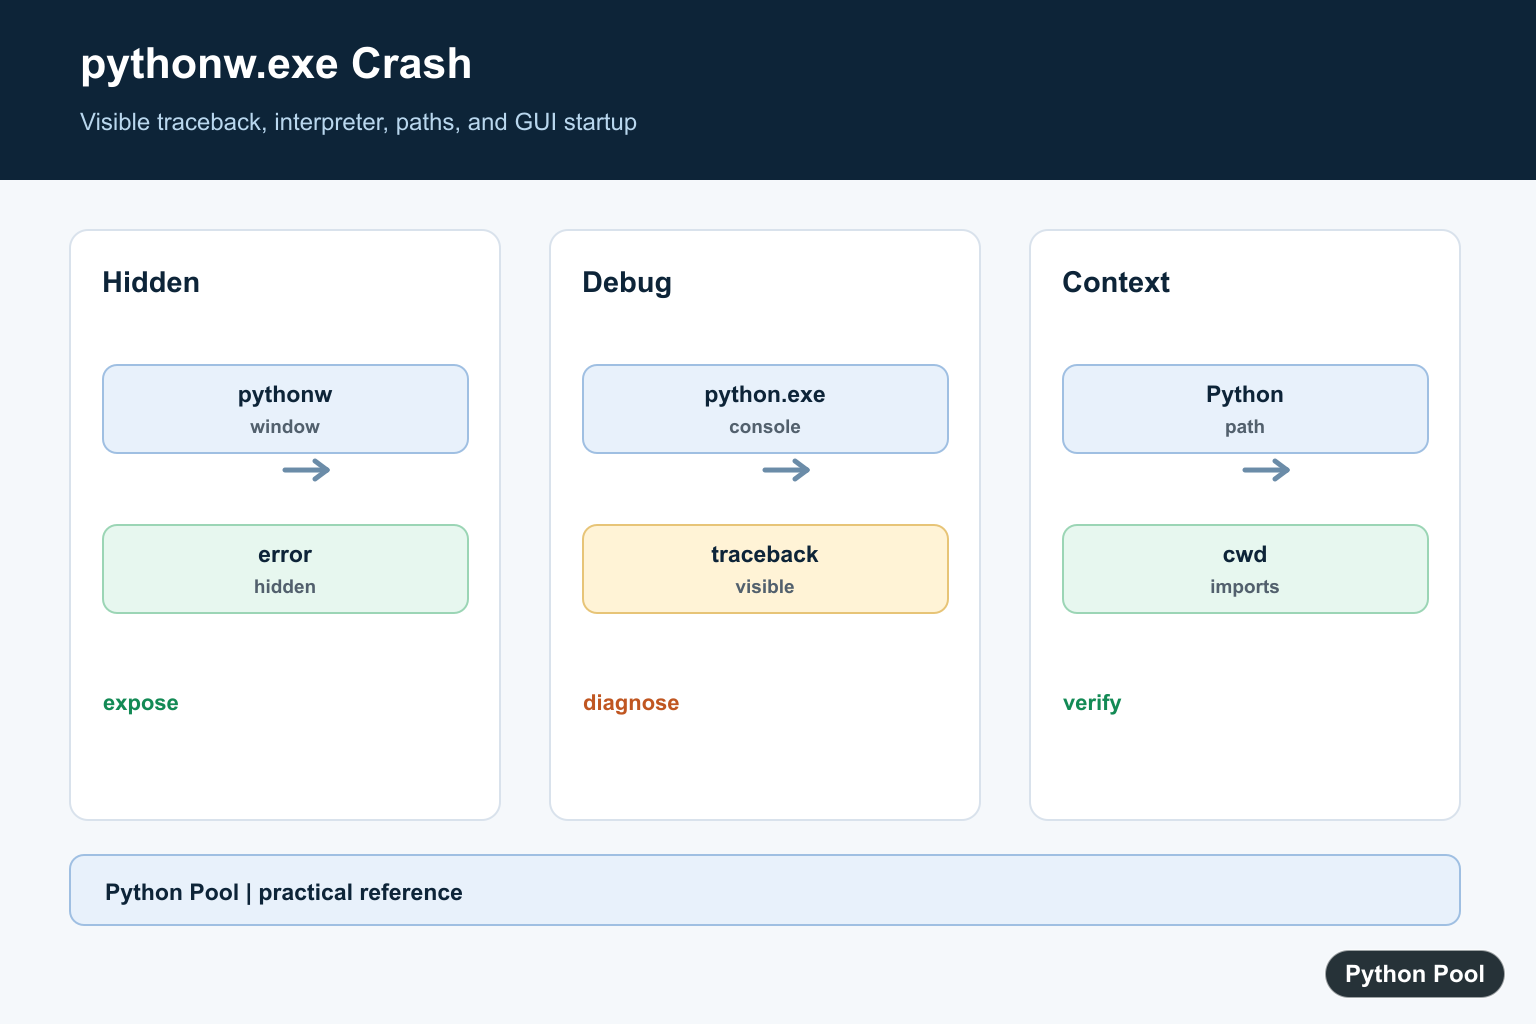Viewport: 1536px width, 1024px height.
Task: Select the Context card heading
Action: [x=1116, y=282]
